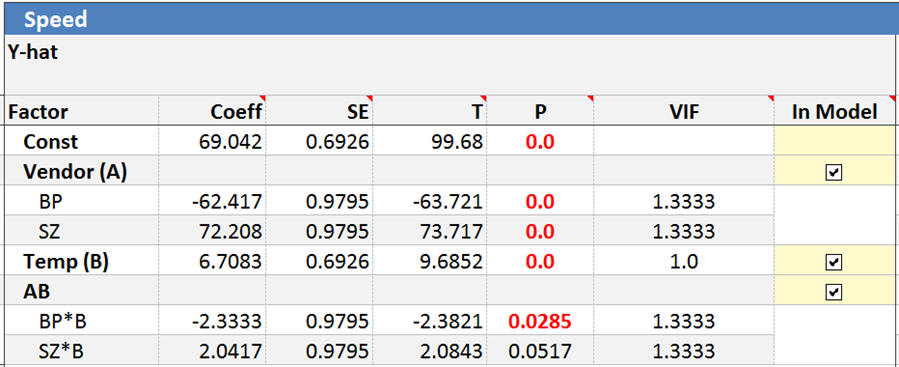Select BP coefficient -62.417

(227, 202)
